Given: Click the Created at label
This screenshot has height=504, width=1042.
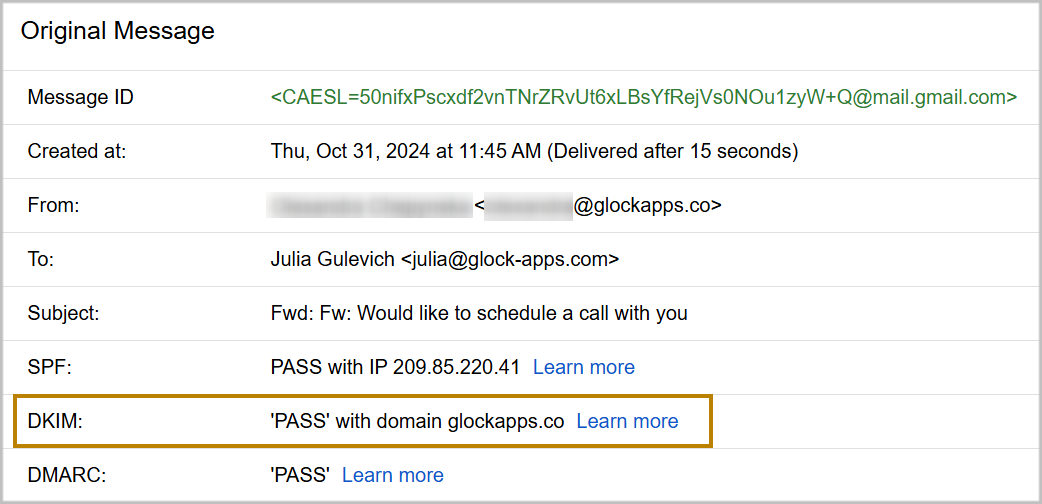Looking at the screenshot, I should pos(77,152).
